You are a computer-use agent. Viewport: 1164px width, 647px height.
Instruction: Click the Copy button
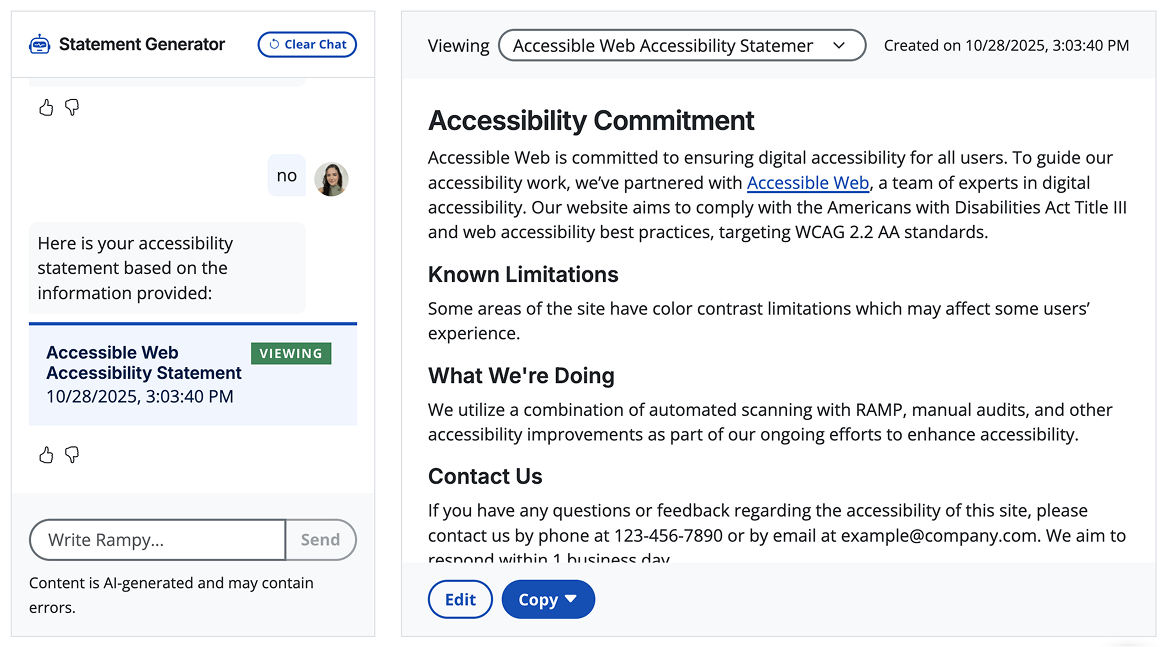pos(540,599)
